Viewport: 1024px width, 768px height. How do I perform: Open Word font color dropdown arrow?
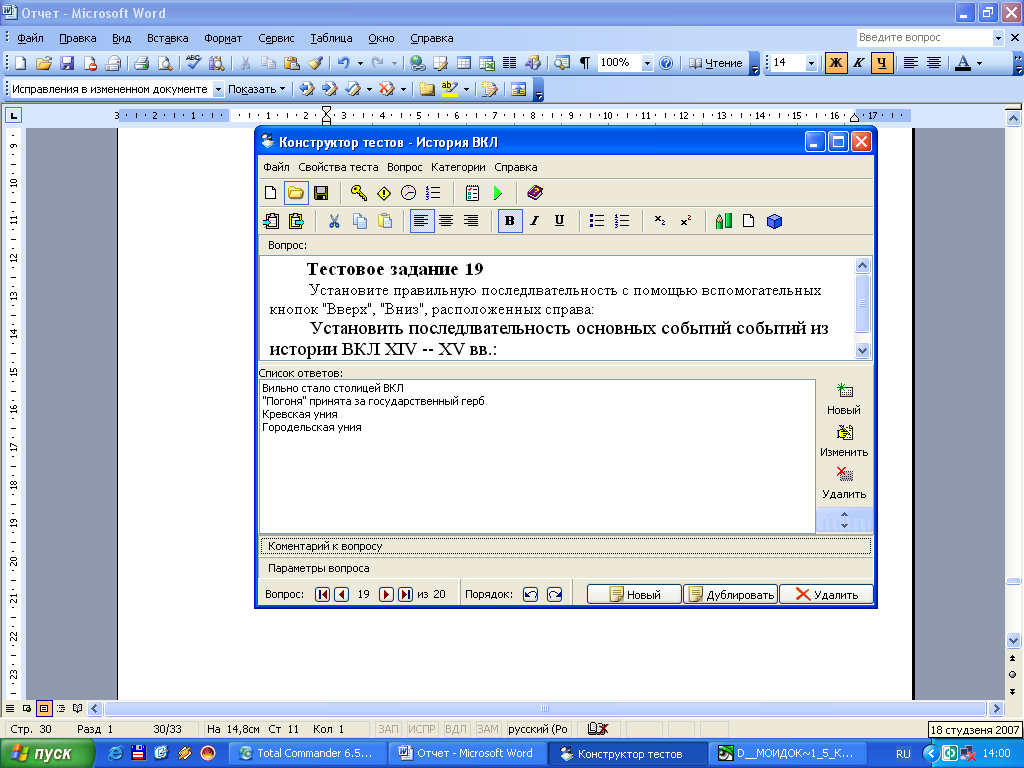pos(979,63)
